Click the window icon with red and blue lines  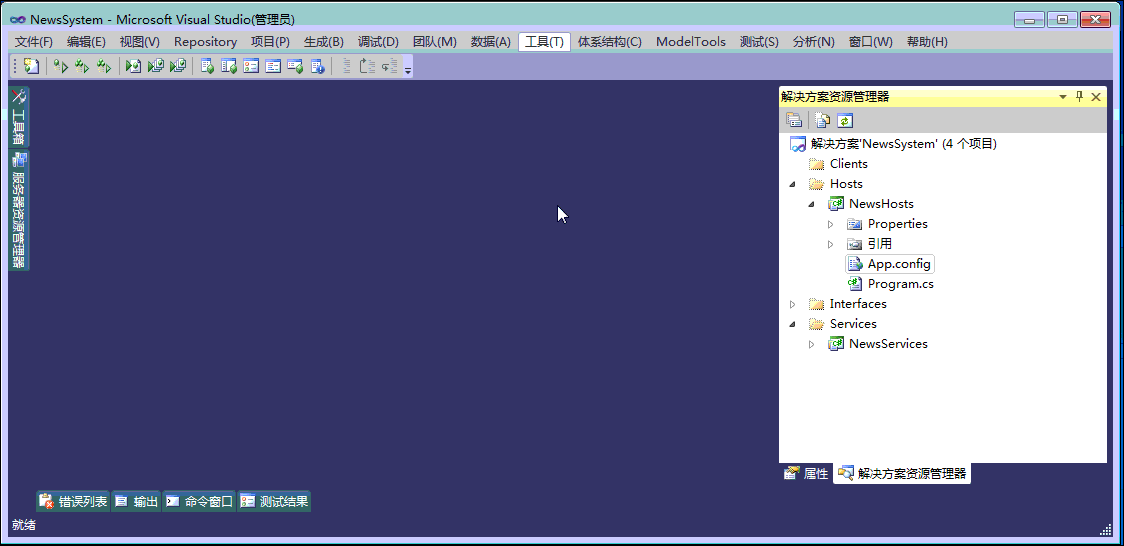coord(272,67)
